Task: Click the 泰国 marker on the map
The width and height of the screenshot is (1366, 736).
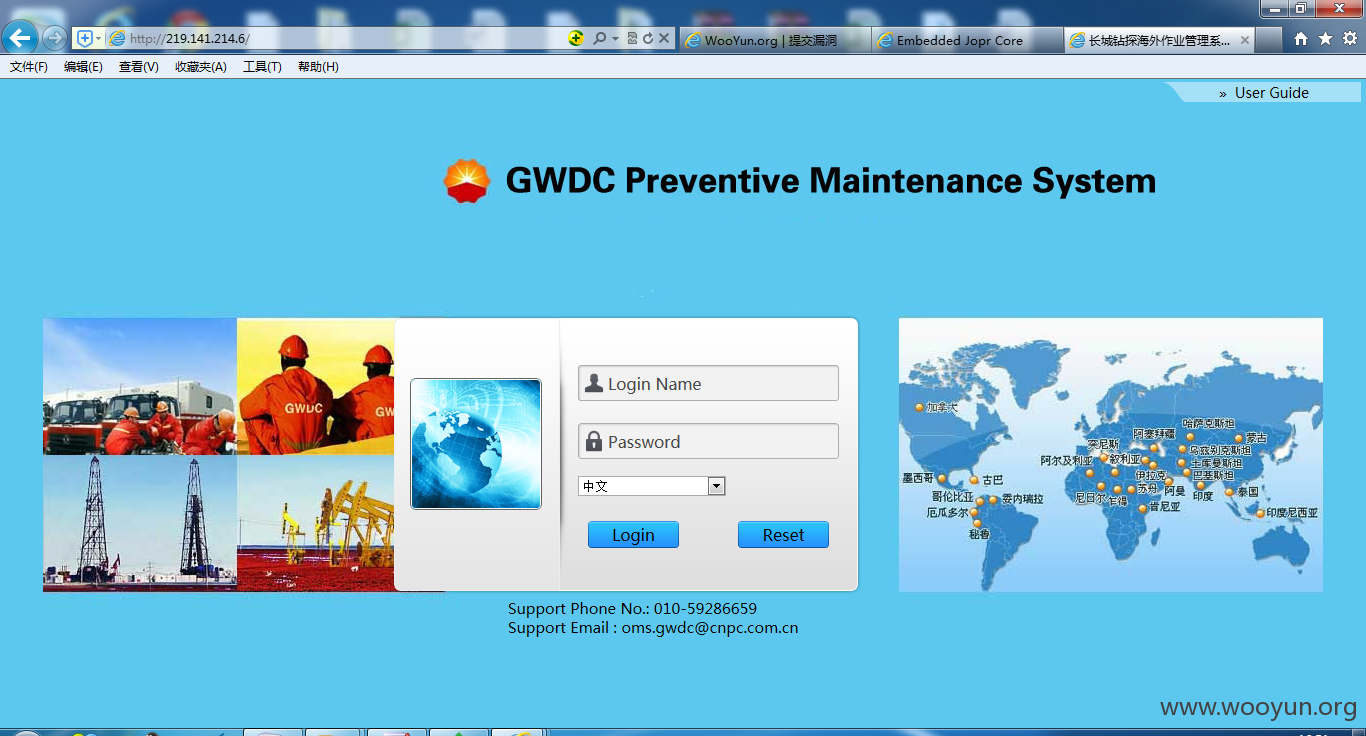Action: pyautogui.click(x=1229, y=492)
